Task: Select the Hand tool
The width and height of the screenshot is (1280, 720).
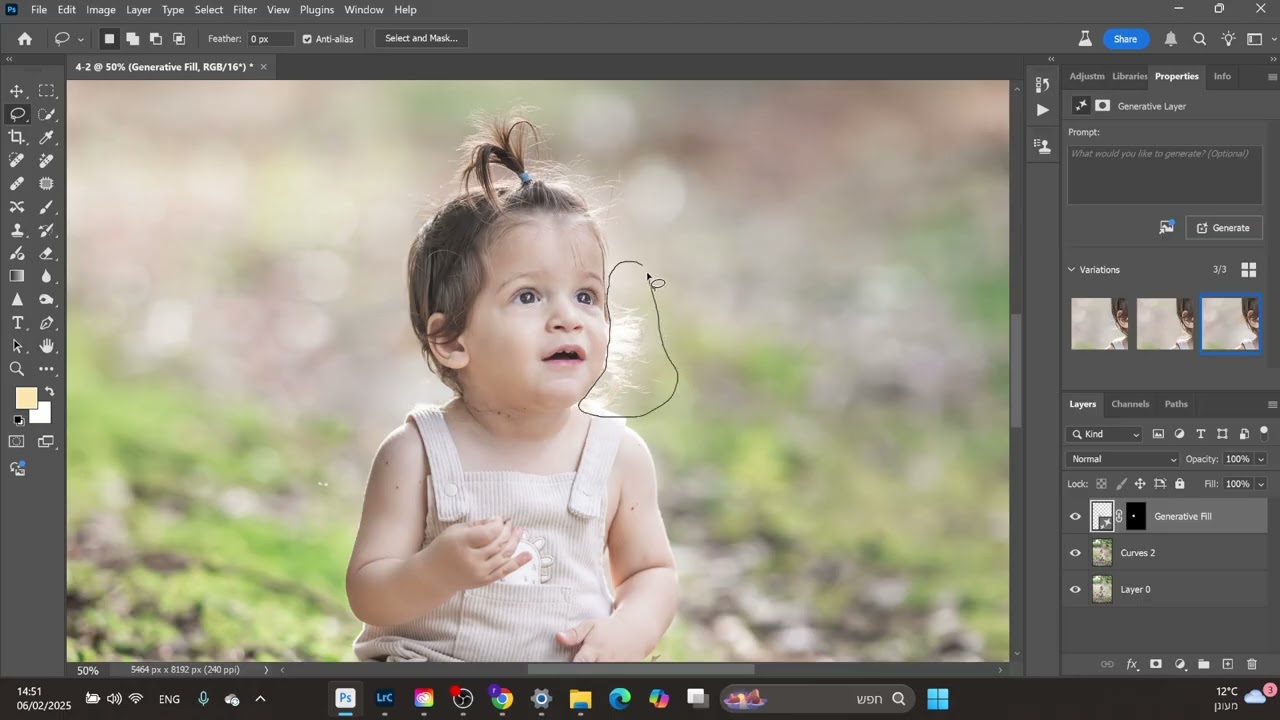Action: click(x=46, y=346)
